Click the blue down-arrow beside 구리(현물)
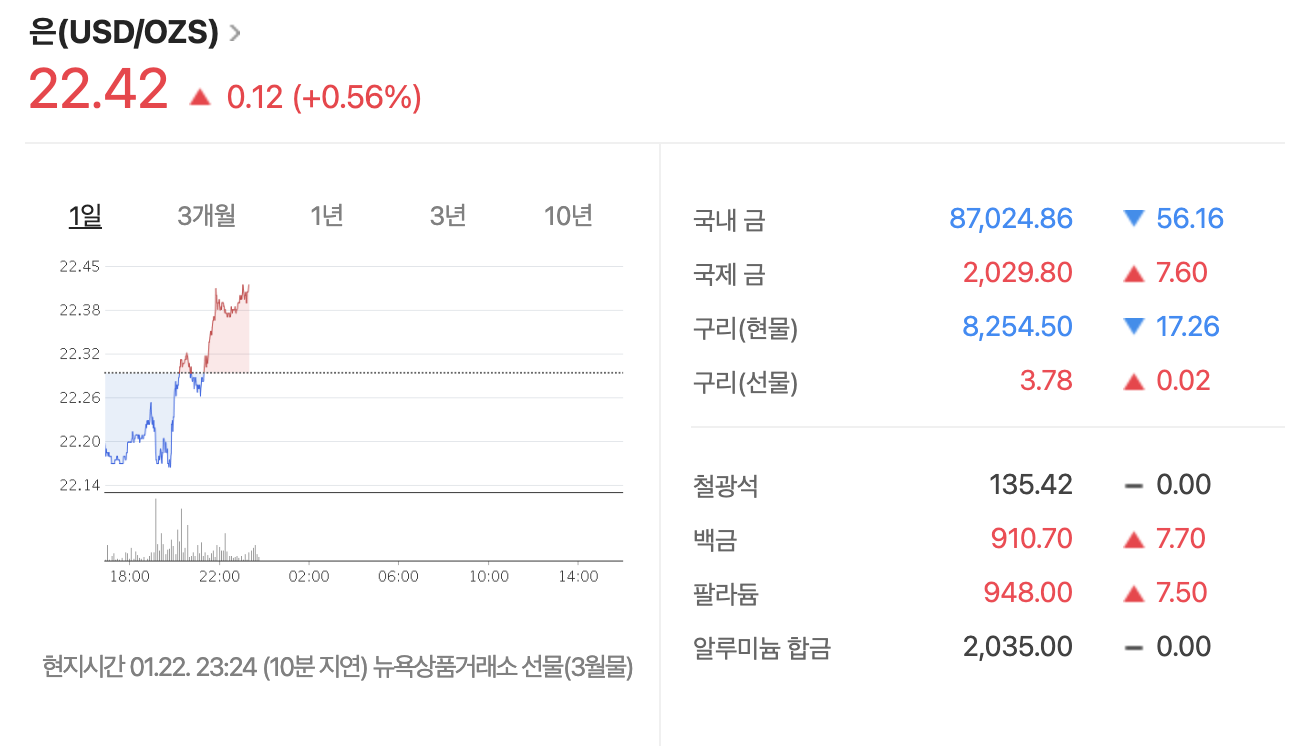This screenshot has width=1290, height=746. pos(1134,326)
